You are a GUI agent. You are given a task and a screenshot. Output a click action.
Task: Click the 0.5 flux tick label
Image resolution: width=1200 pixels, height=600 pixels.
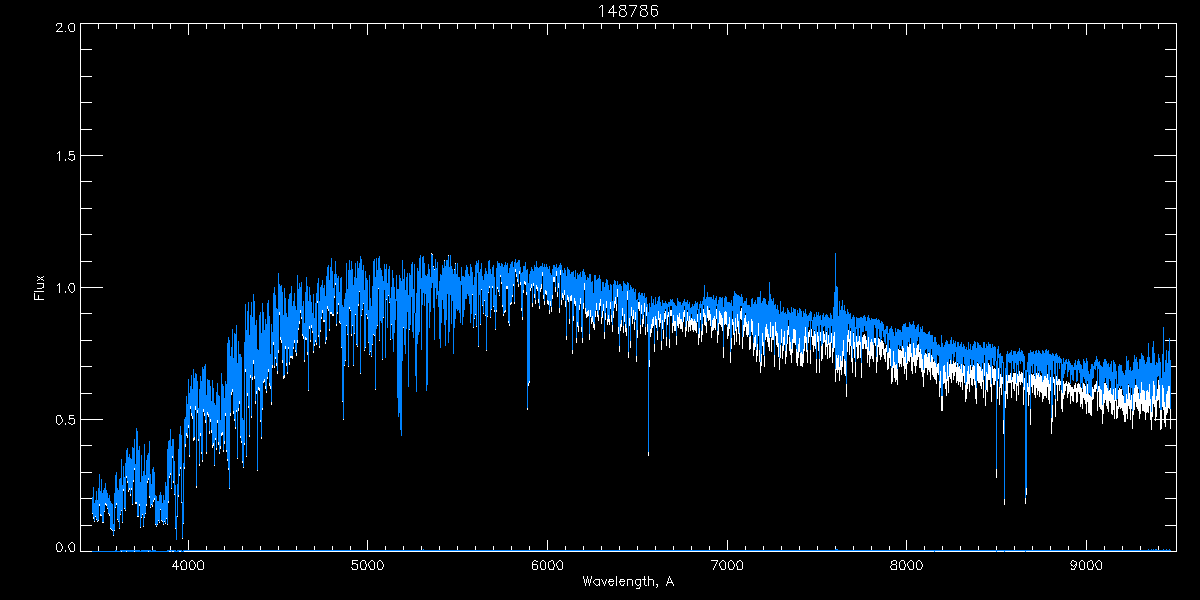[64, 419]
